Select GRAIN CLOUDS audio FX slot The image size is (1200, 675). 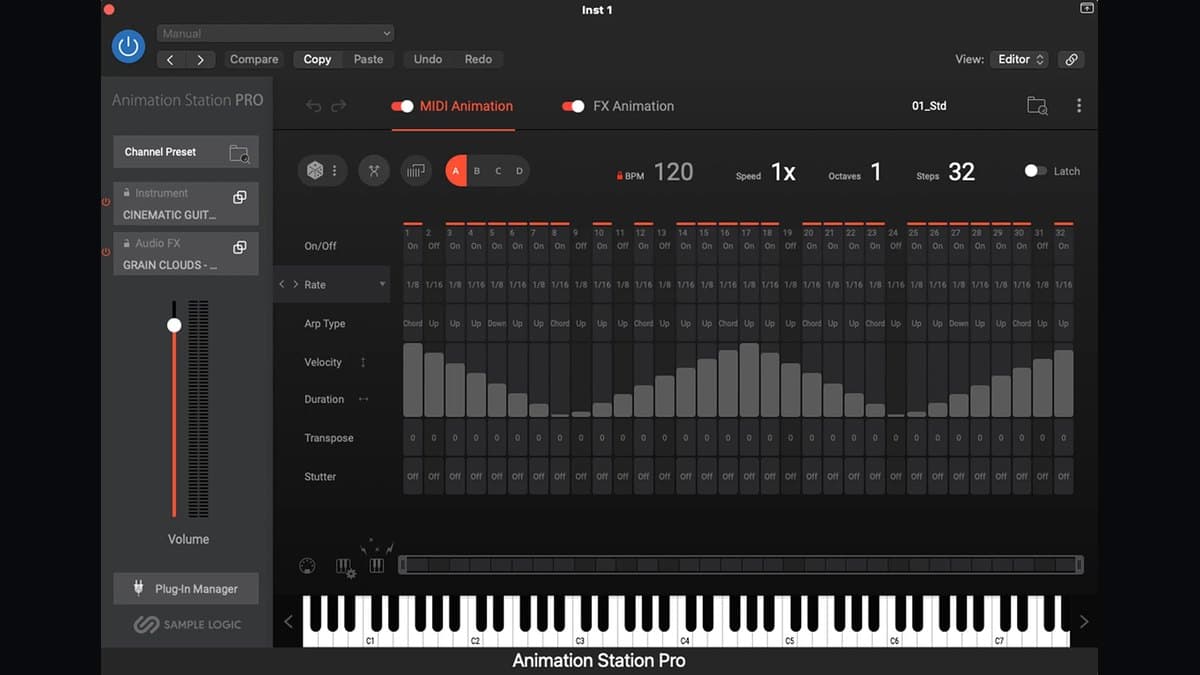186,254
